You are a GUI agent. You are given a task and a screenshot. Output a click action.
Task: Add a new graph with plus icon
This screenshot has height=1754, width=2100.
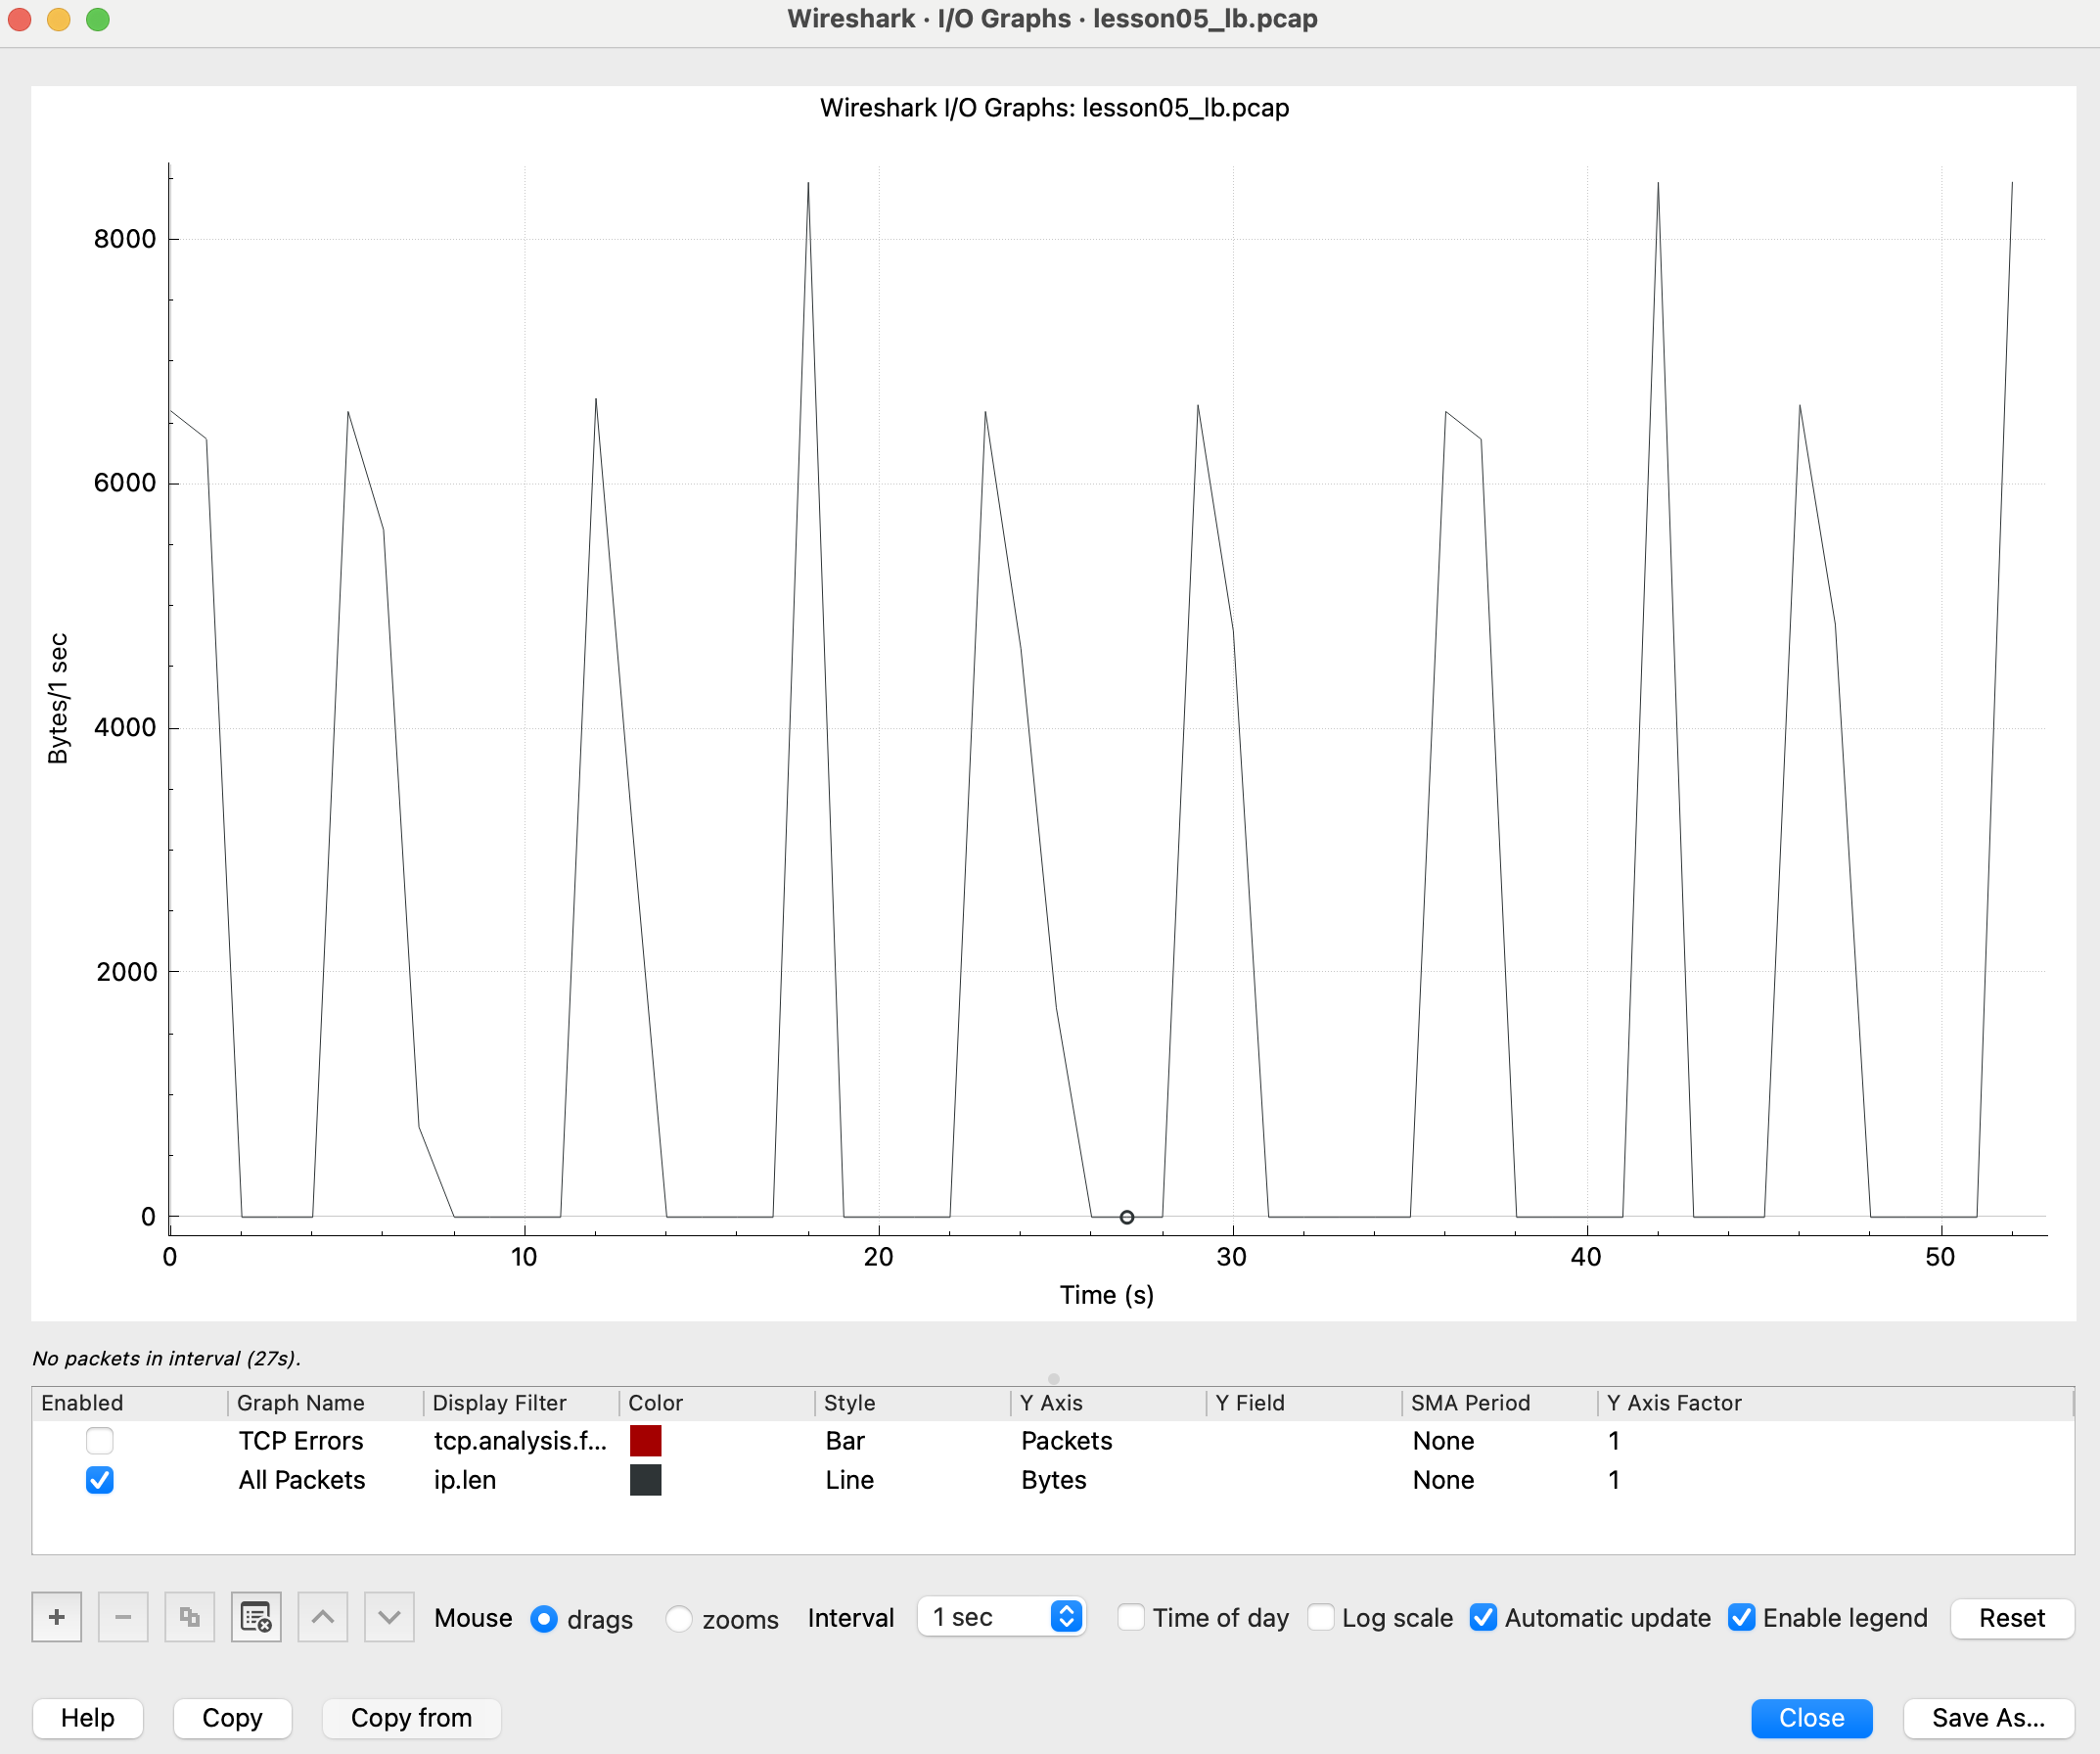[56, 1617]
